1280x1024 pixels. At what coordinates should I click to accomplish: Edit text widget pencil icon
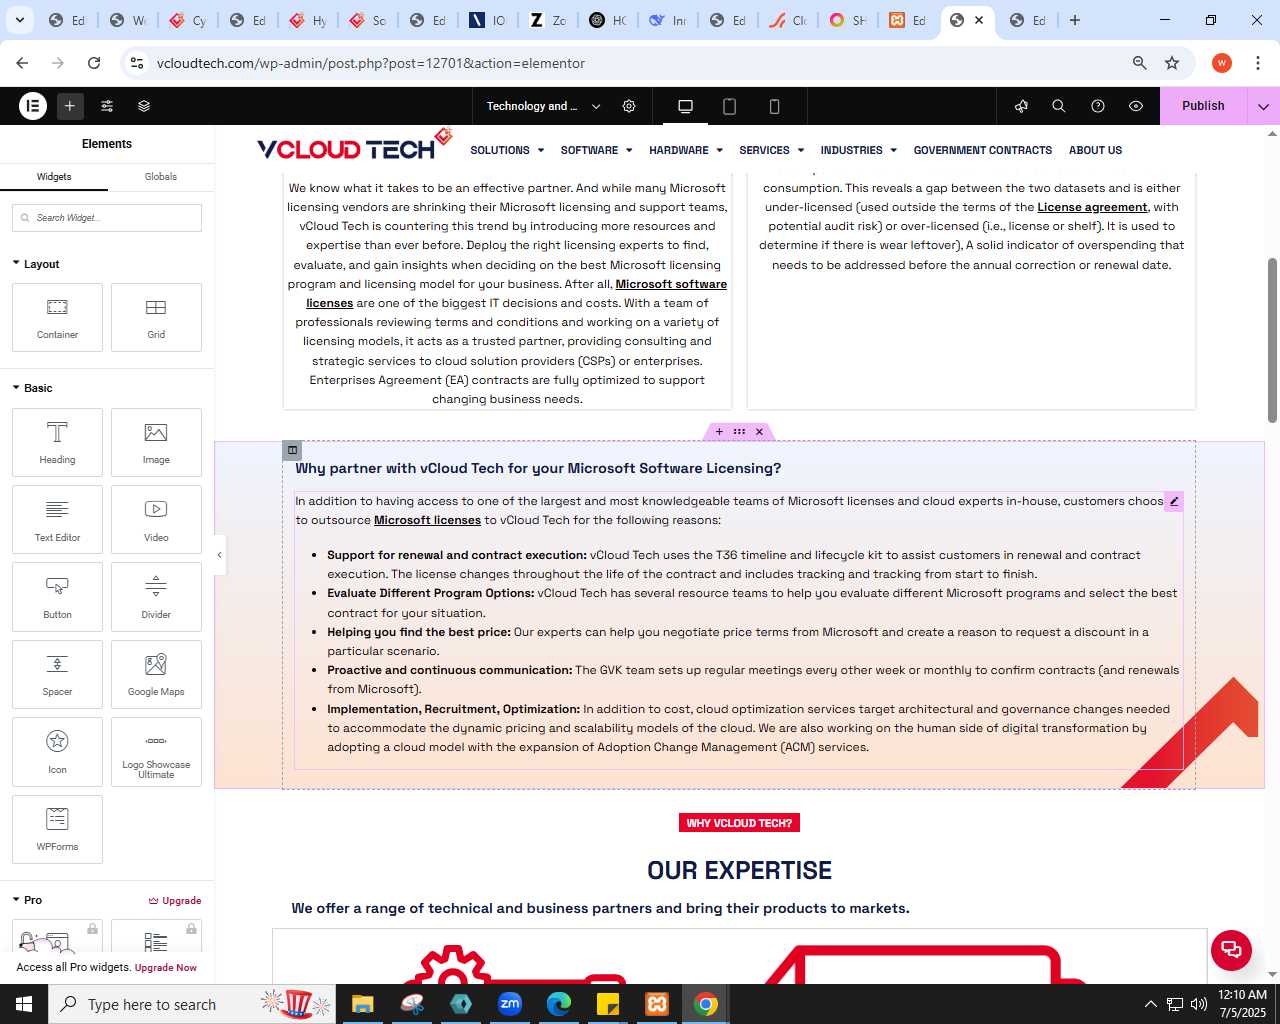pos(1174,501)
